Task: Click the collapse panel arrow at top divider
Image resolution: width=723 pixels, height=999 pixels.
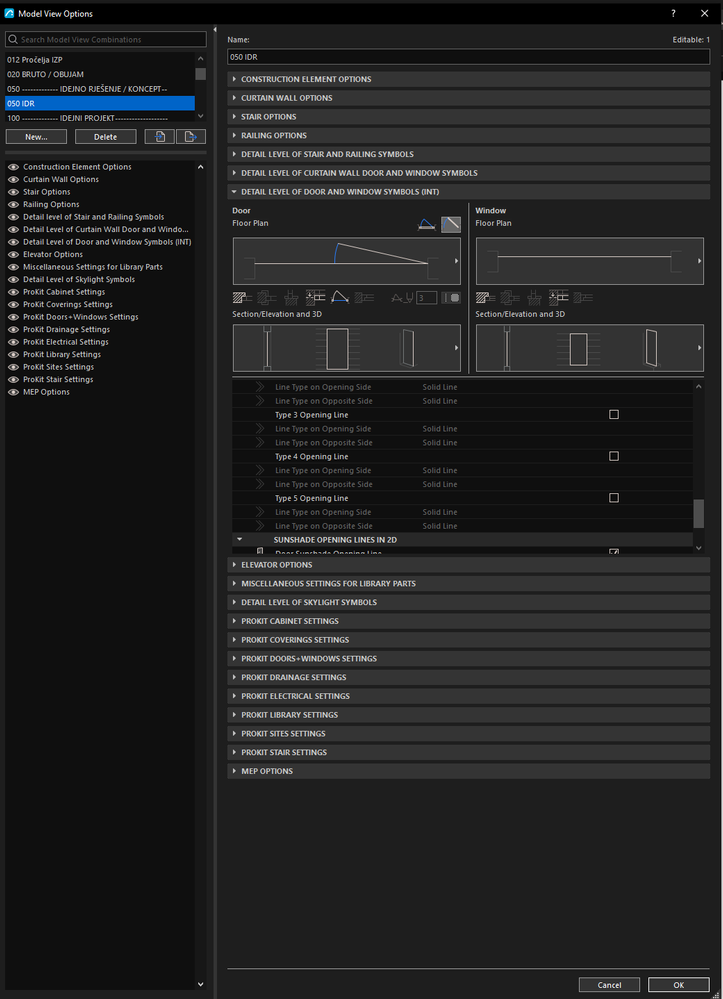Action: tap(215, 30)
